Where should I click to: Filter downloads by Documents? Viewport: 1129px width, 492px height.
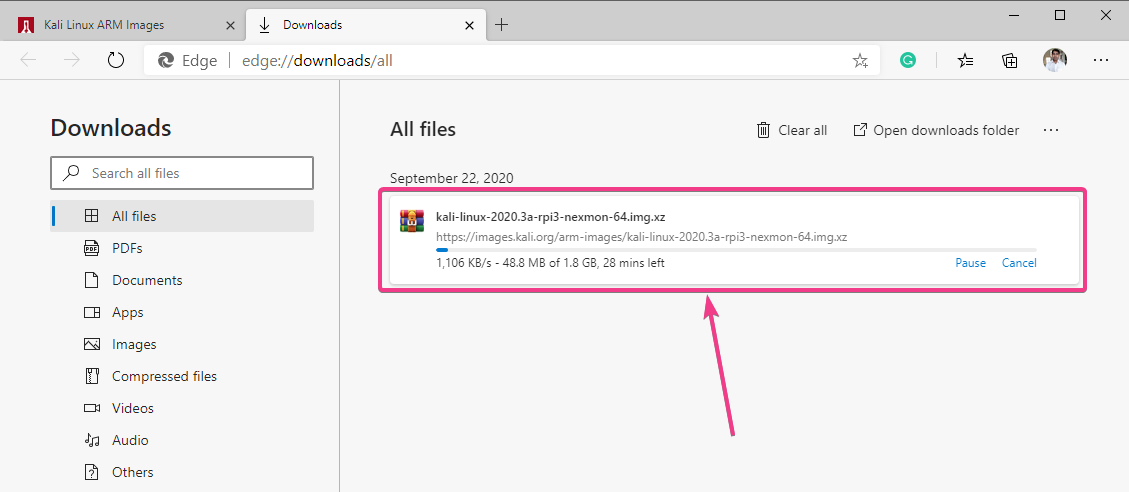(x=182, y=280)
